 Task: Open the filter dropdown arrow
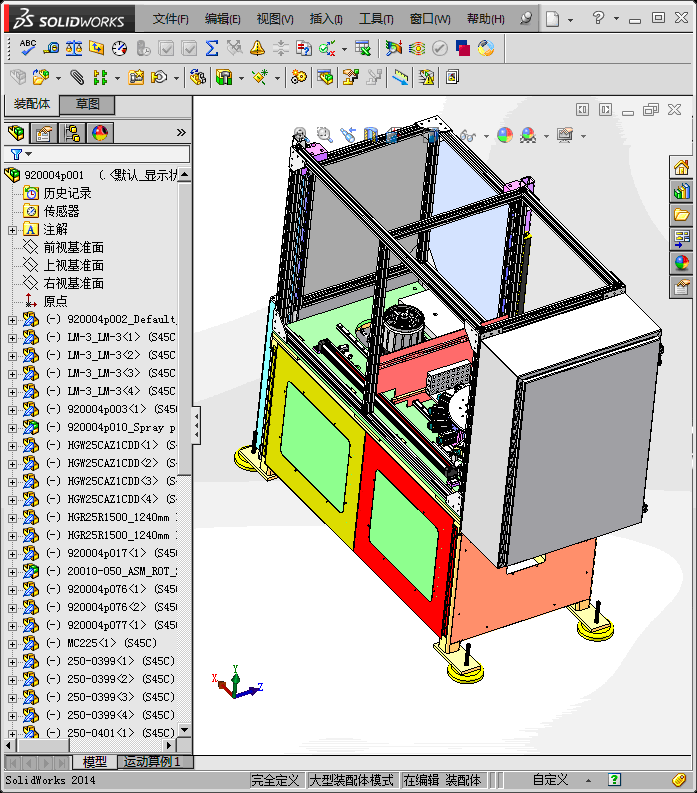(29, 154)
